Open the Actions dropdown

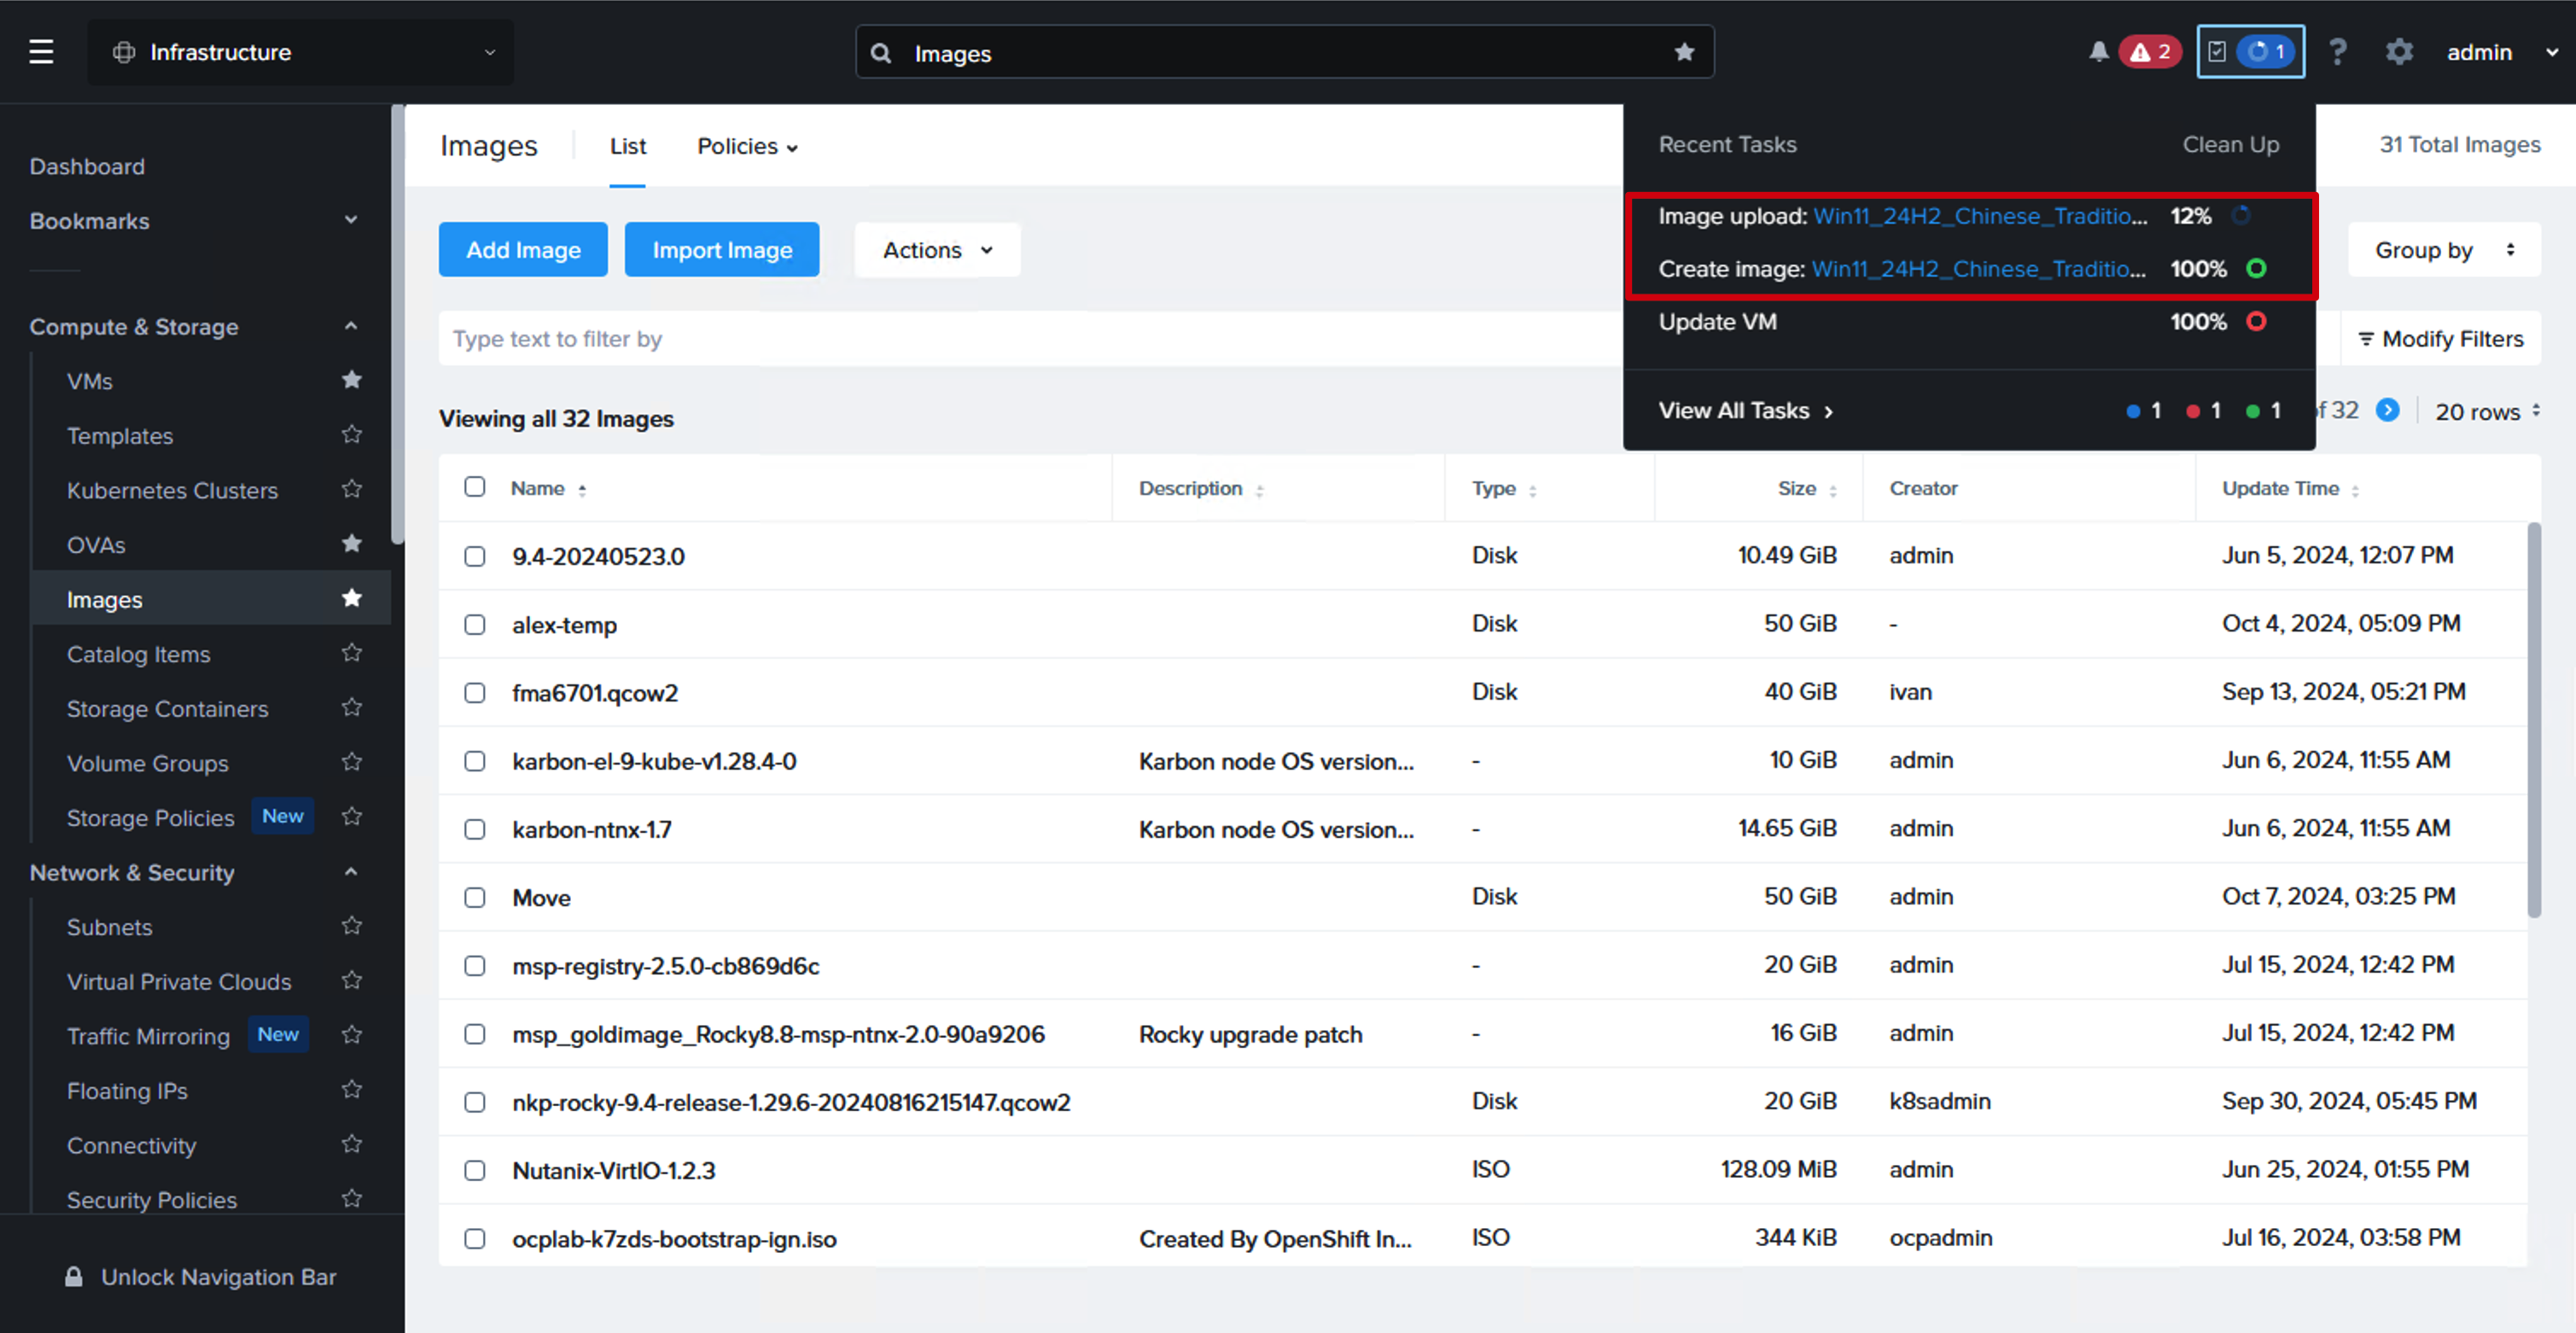click(x=937, y=250)
